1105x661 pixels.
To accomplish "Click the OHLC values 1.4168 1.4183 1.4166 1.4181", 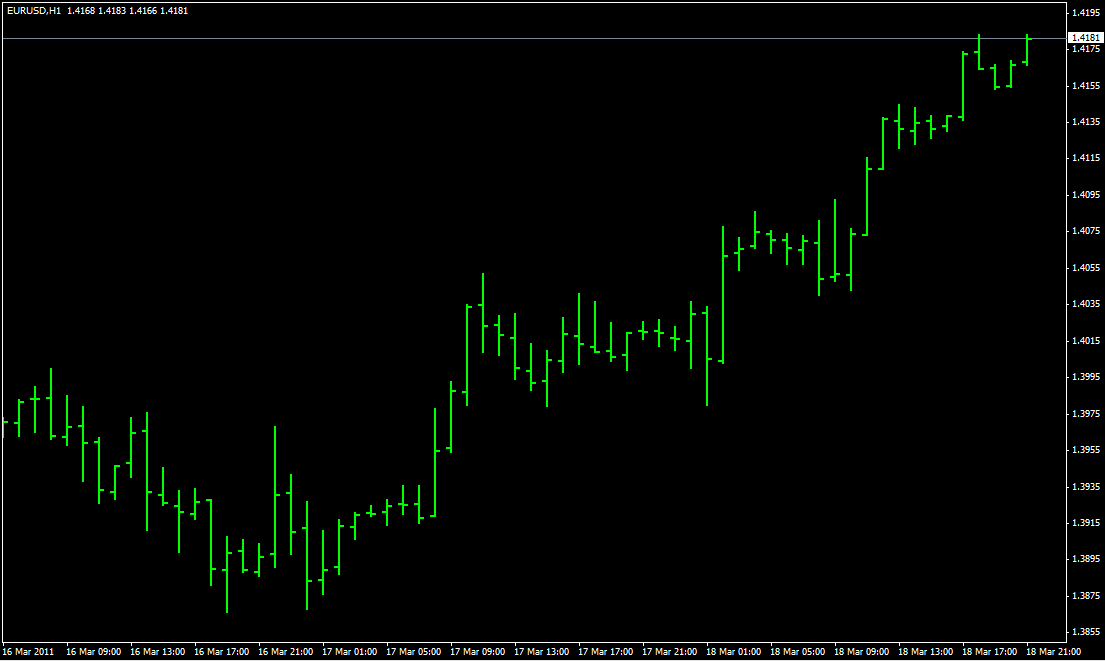I will coord(128,11).
